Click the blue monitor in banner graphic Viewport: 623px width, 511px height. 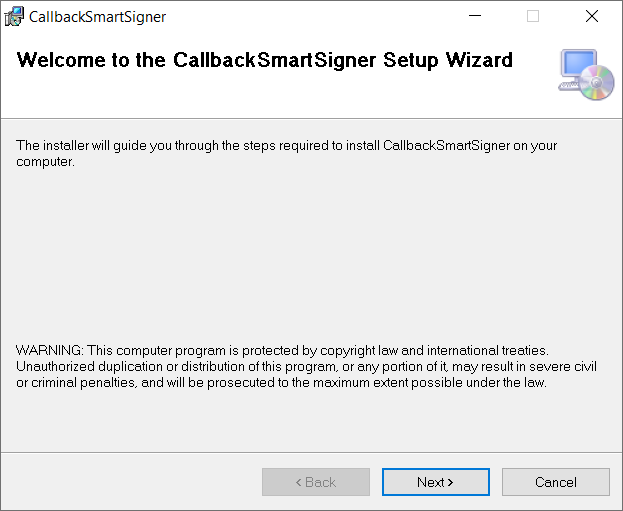578,64
